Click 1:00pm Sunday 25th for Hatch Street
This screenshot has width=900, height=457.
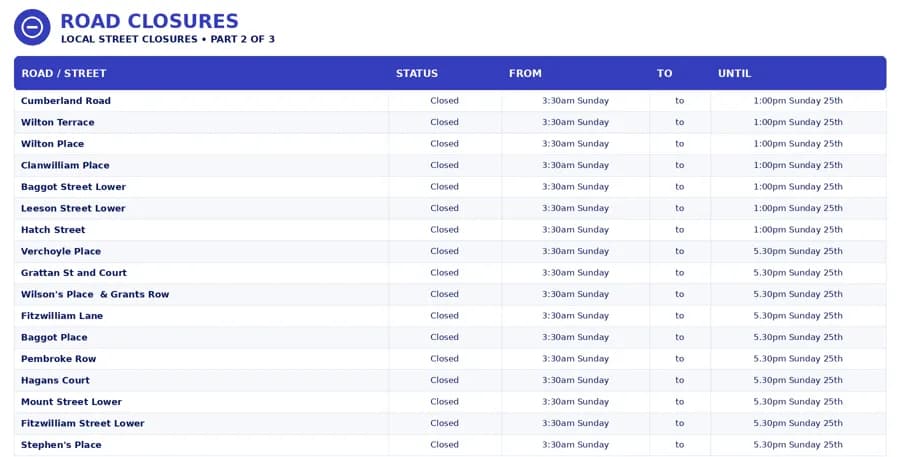click(798, 230)
